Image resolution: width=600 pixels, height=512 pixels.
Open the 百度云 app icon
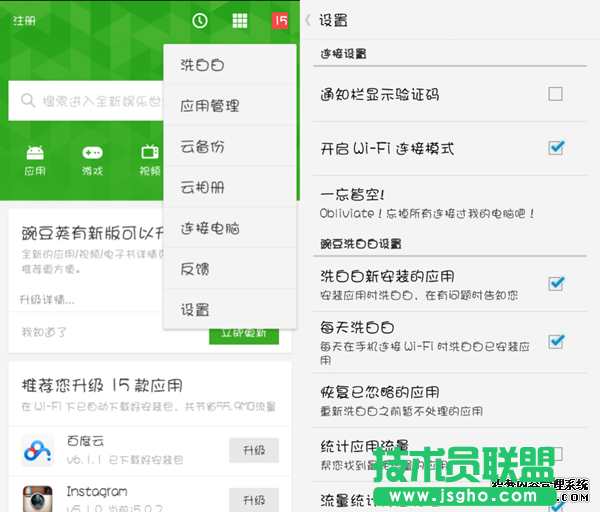(x=37, y=450)
